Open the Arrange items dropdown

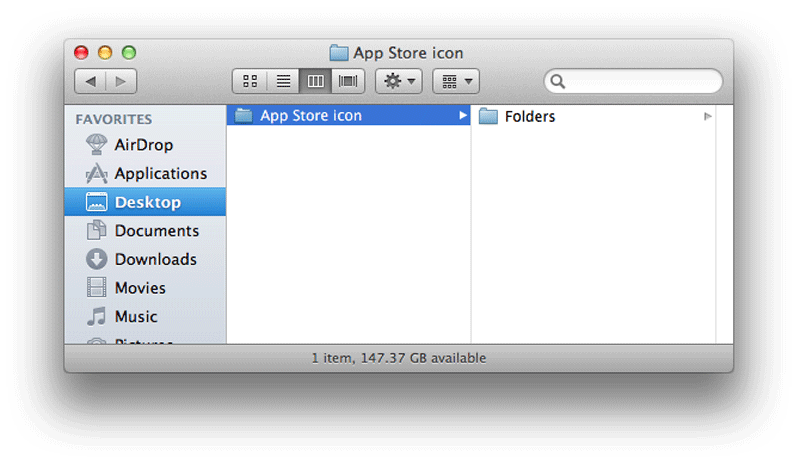[x=455, y=81]
